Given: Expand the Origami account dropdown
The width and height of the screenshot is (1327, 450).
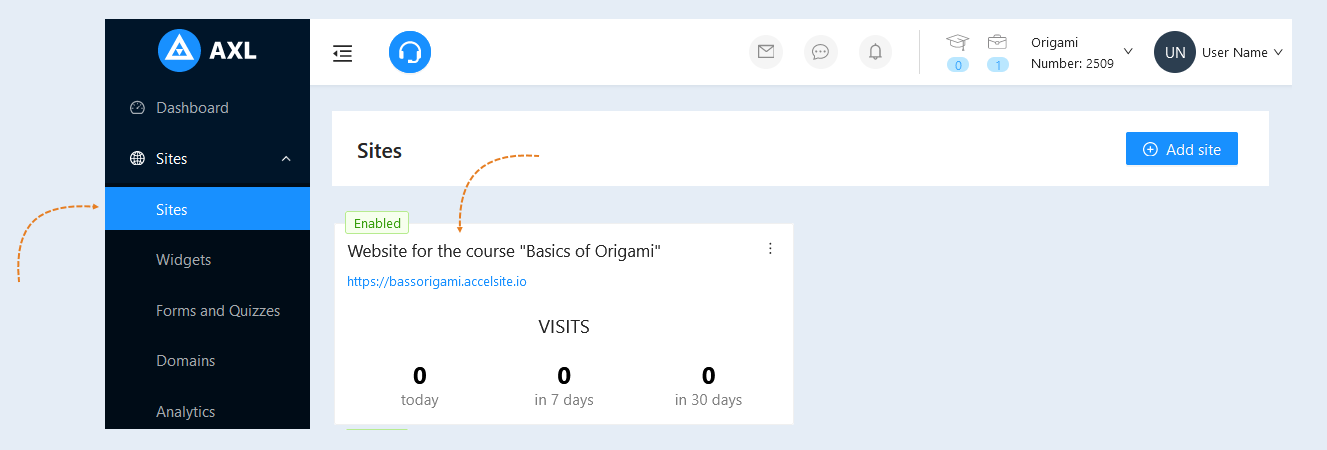Looking at the screenshot, I should pyautogui.click(x=1128, y=51).
